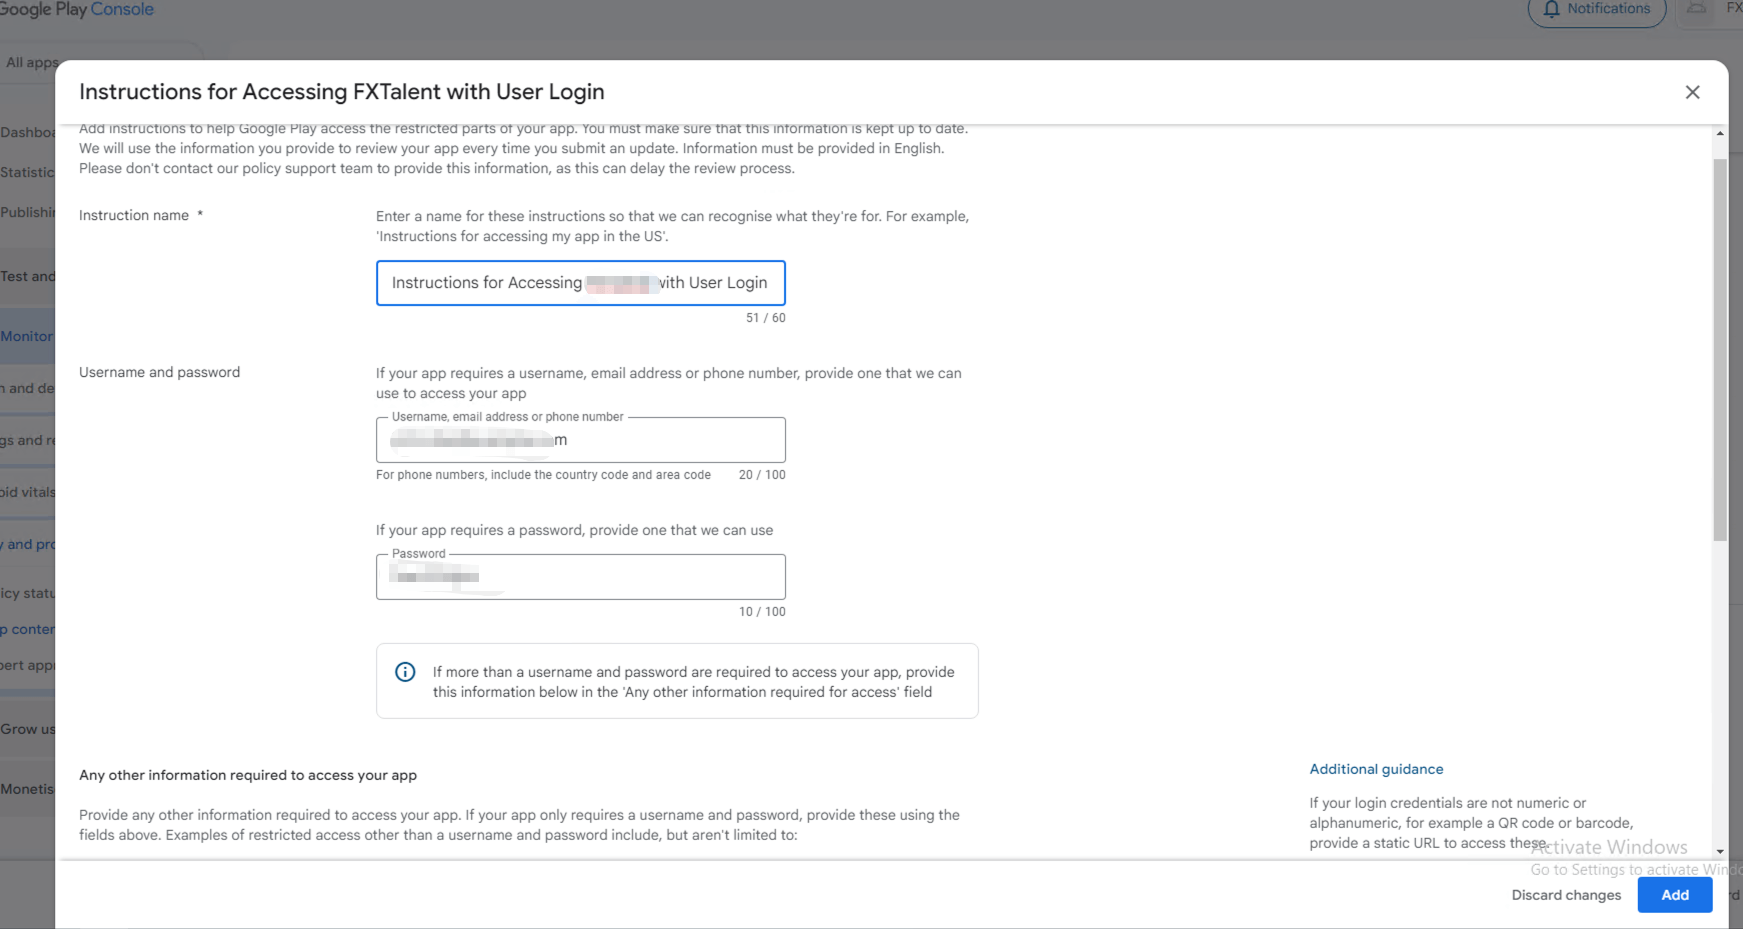Open All apps in the sidebar
Image resolution: width=1743 pixels, height=929 pixels.
click(30, 62)
